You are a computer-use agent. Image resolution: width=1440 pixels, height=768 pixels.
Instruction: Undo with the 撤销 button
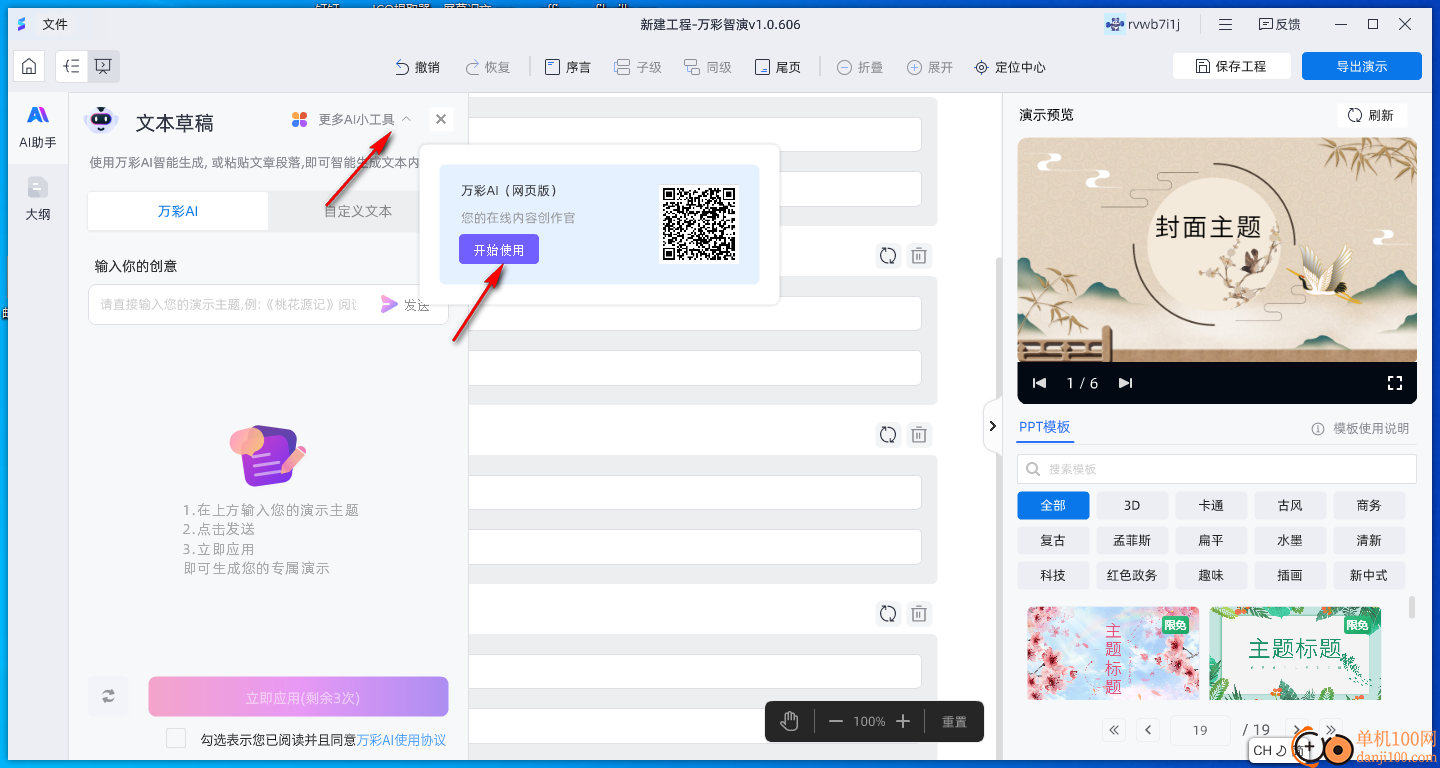pos(417,67)
